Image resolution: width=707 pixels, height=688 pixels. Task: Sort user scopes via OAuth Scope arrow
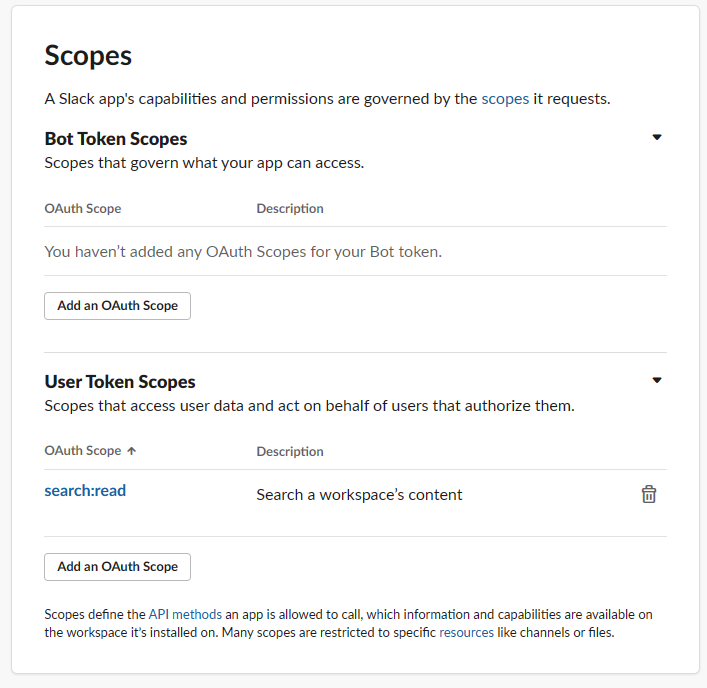click(x=131, y=451)
